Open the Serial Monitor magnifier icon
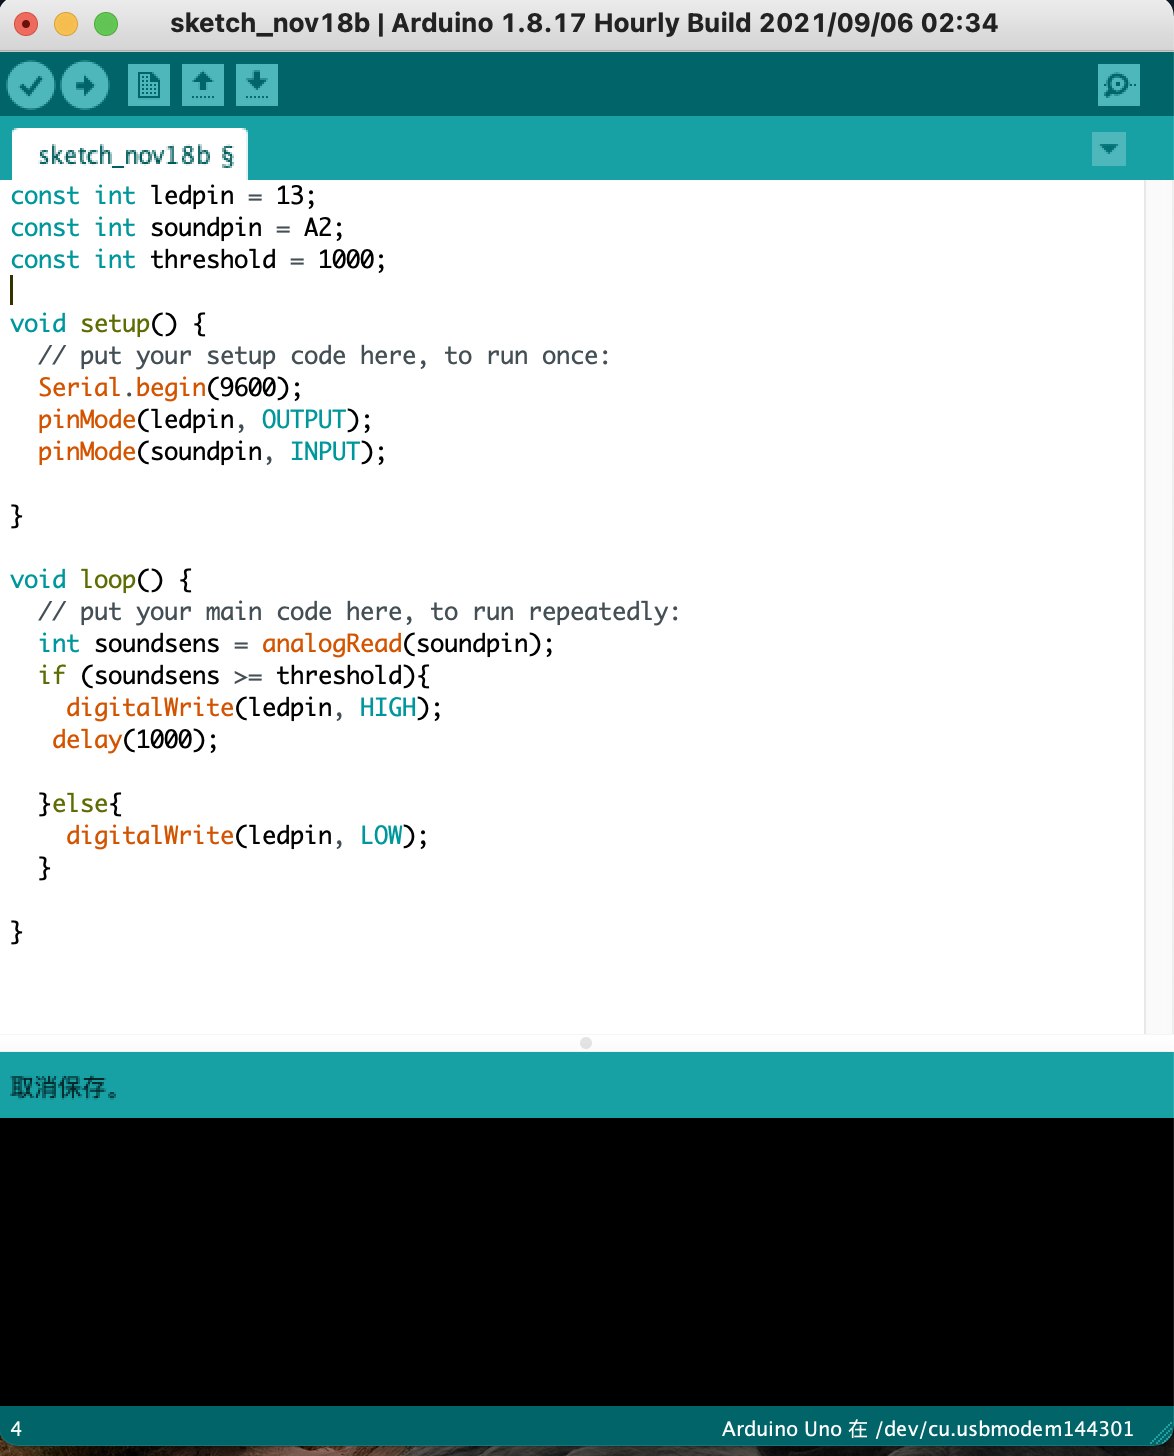The height and width of the screenshot is (1456, 1174). 1118,85
